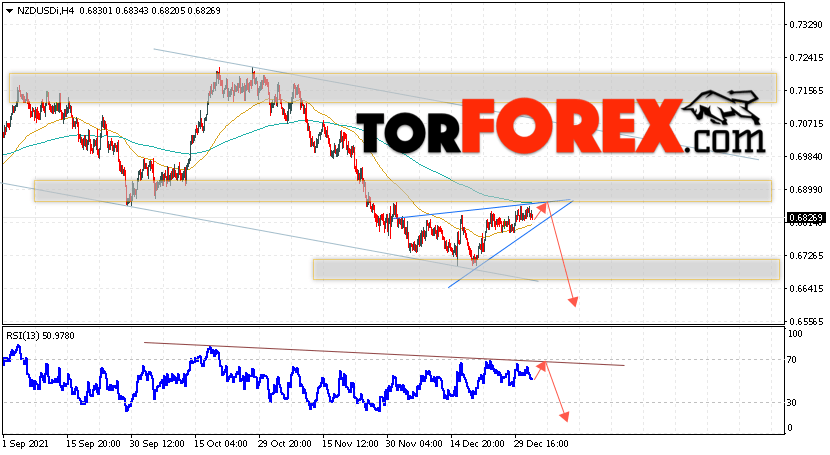
Task: Click the RSI level 70 label
Action: click(792, 360)
